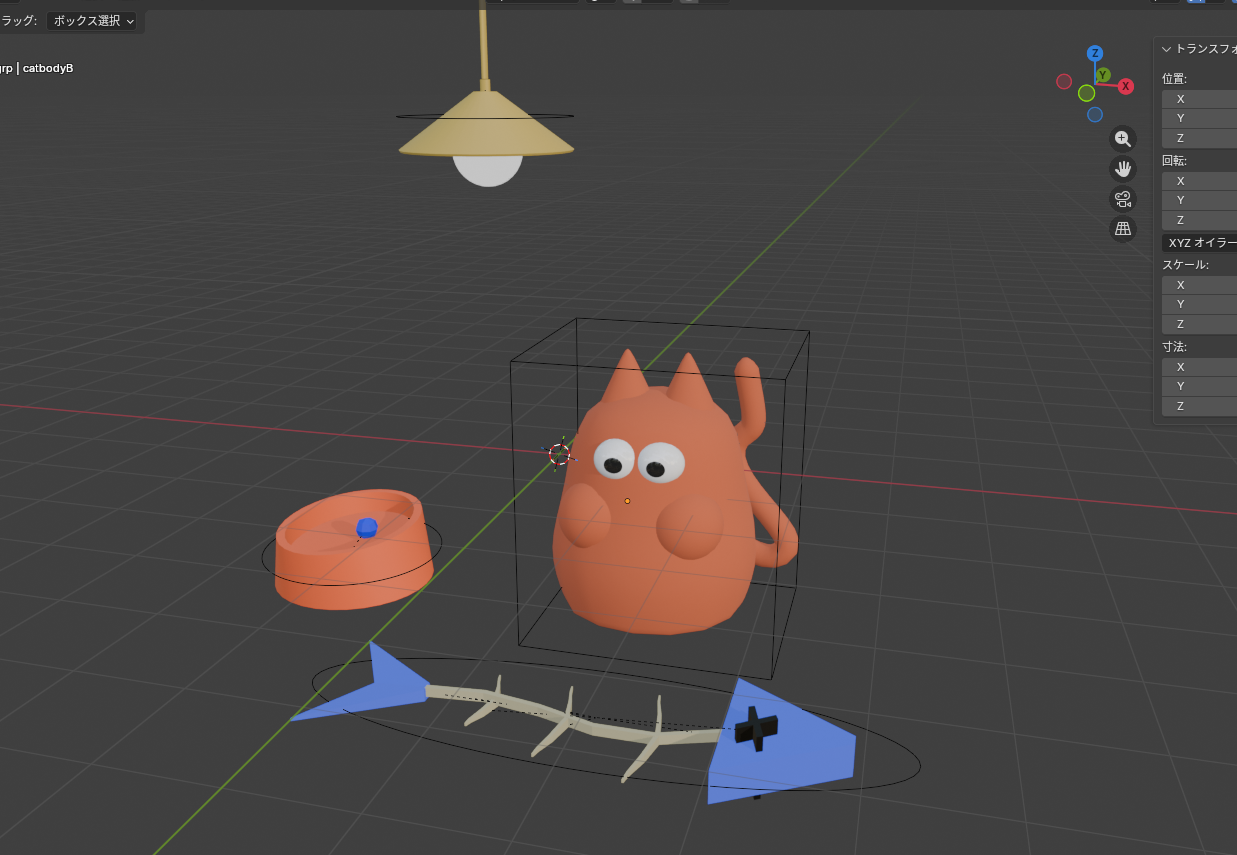1237x855 pixels.
Task: Click the green Y axis label on gizmo
Action: click(1103, 75)
